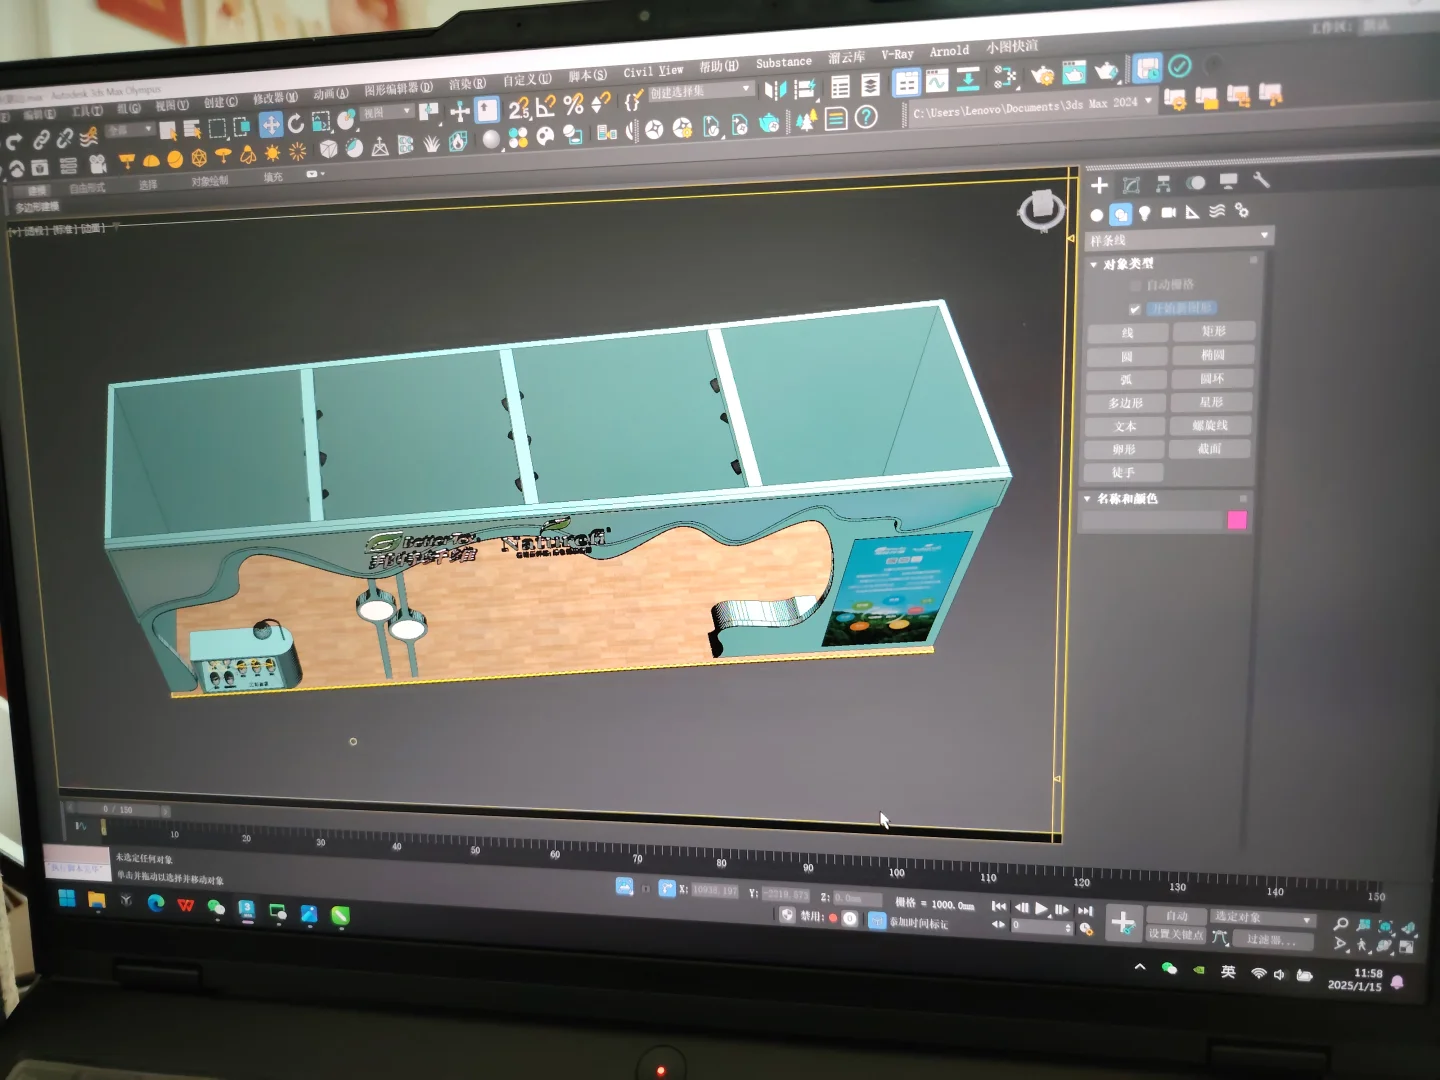The height and width of the screenshot is (1080, 1440).
Task: Click the pink object color swatch
Action: 1237,520
